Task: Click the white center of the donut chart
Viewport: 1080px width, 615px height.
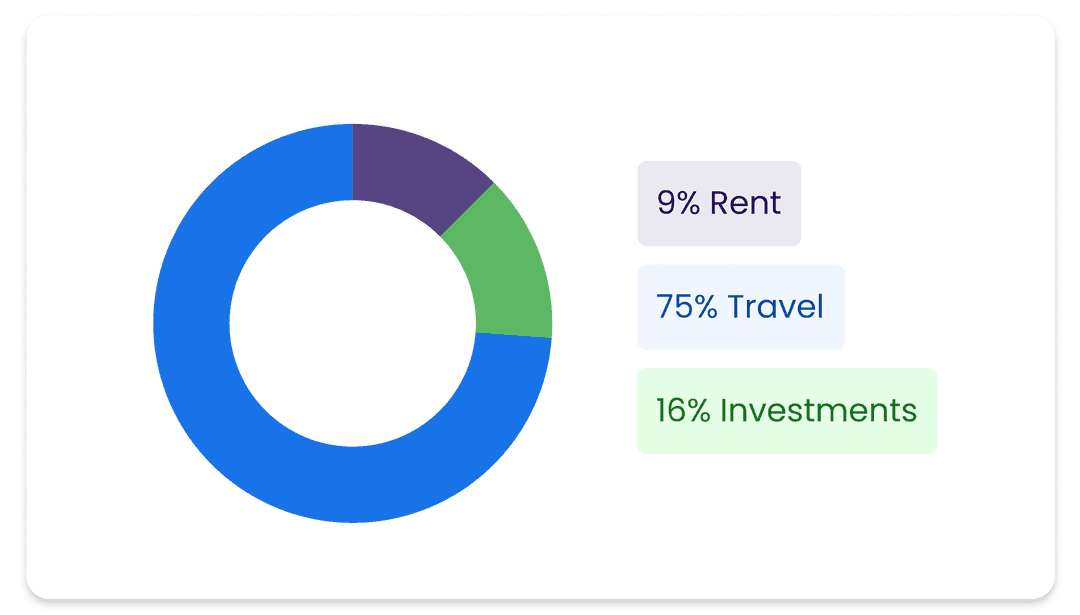Action: coord(352,323)
